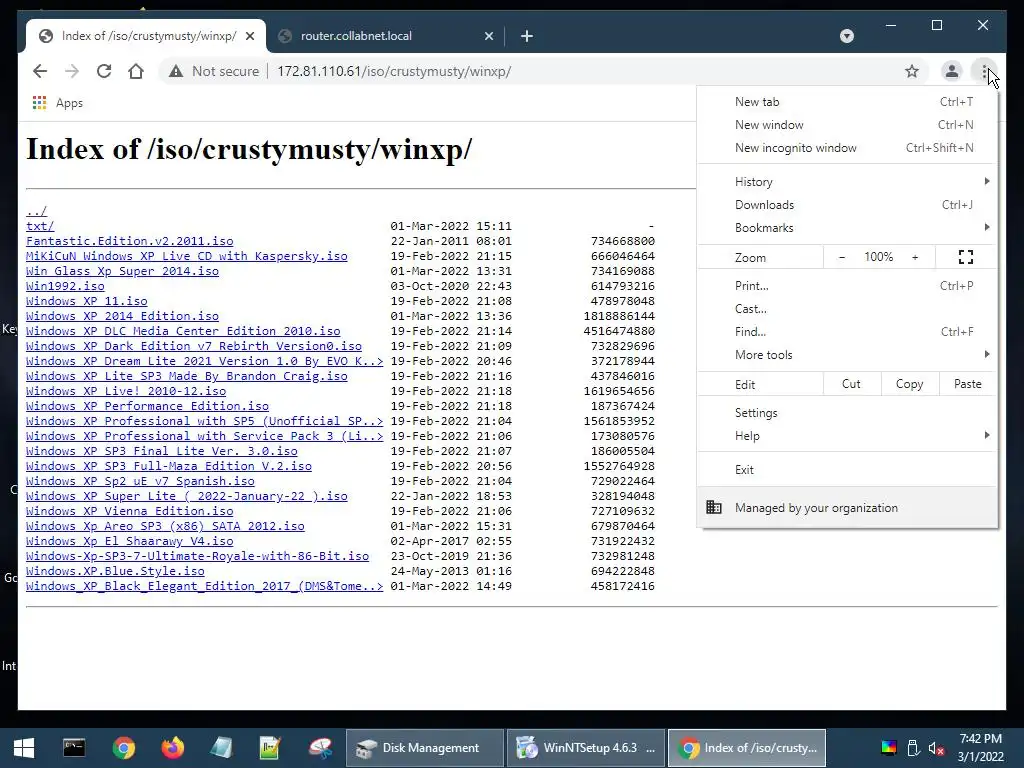Viewport: 1024px width, 768px height.
Task: Click the colorful display tray icon
Action: click(x=889, y=748)
